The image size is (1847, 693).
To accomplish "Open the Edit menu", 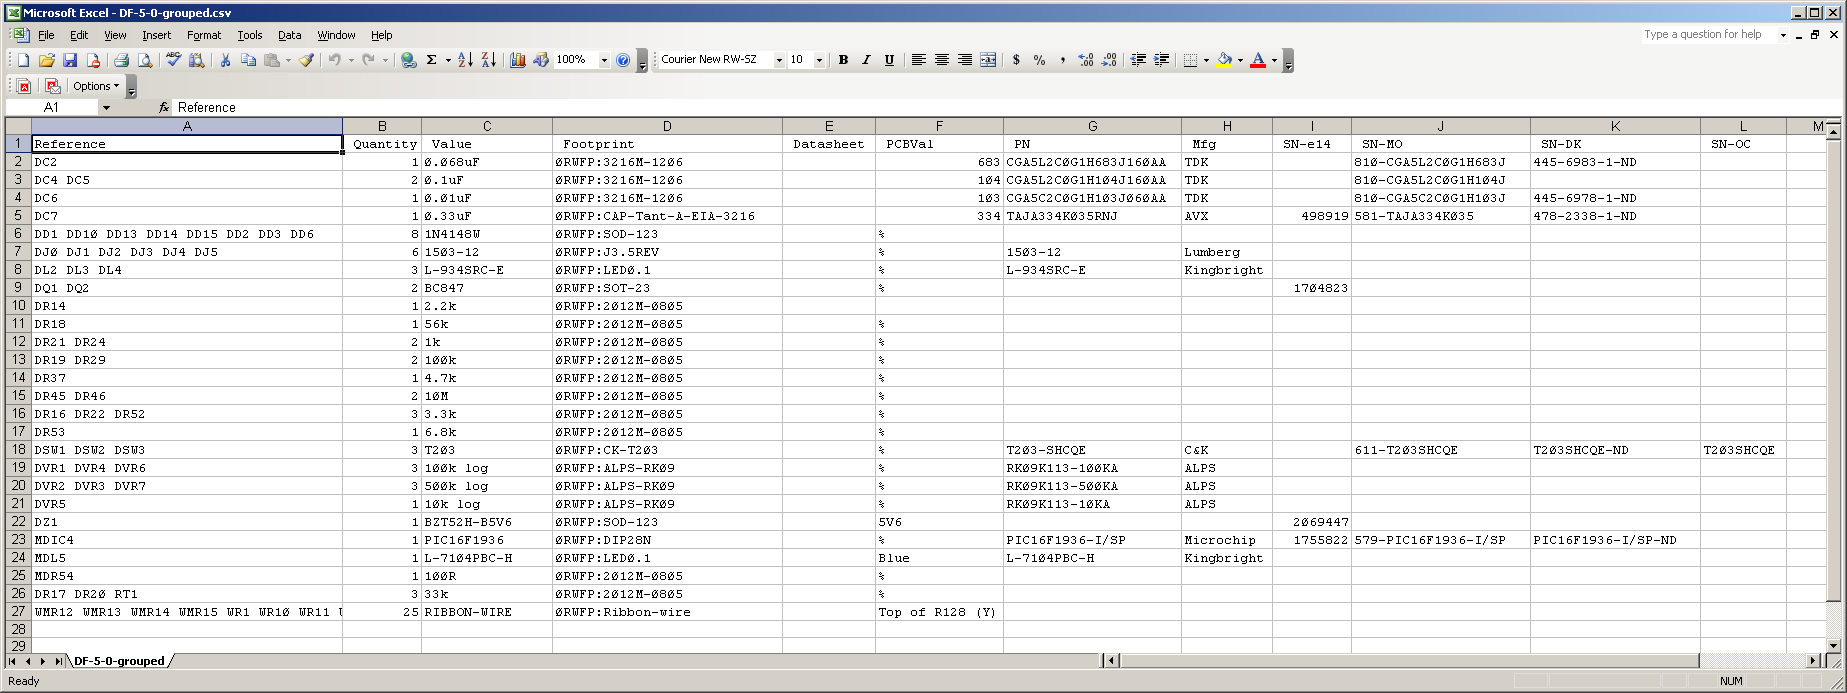I will (79, 35).
